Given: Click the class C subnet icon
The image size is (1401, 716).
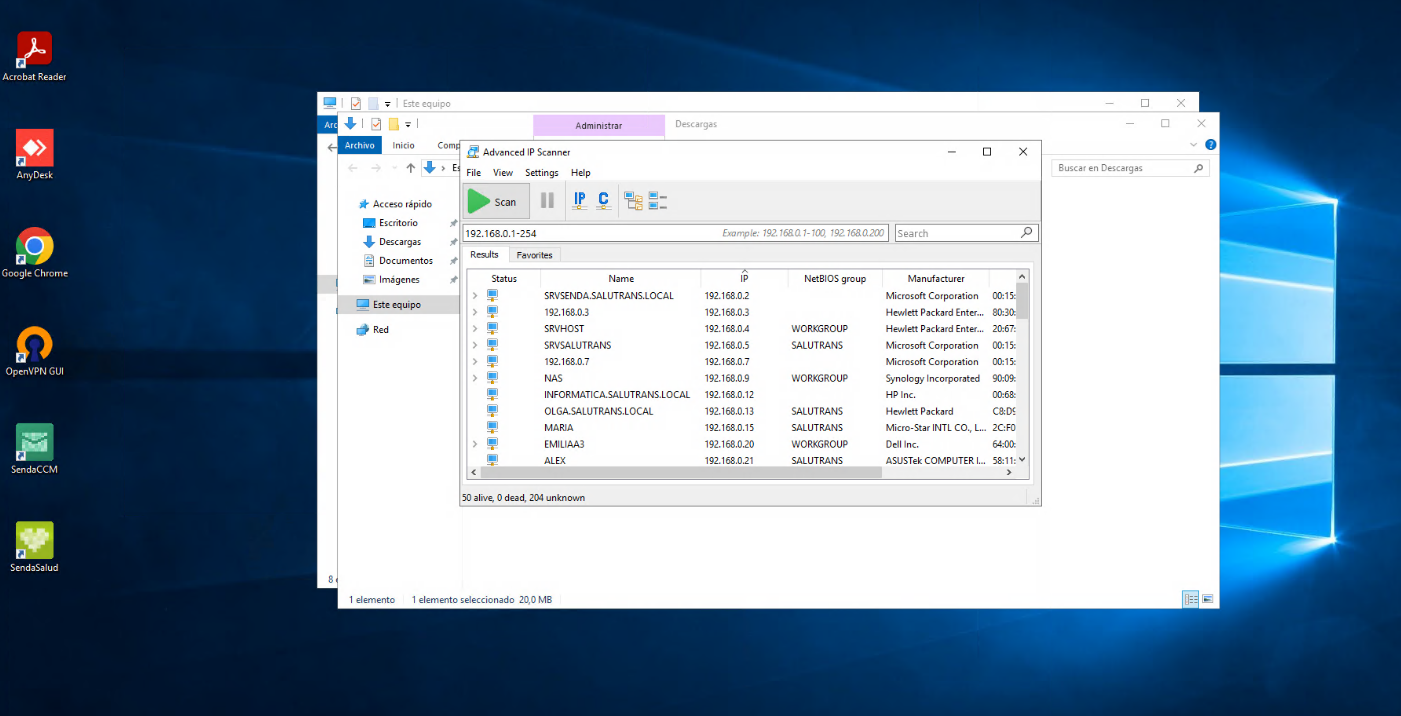Looking at the screenshot, I should click(x=603, y=201).
